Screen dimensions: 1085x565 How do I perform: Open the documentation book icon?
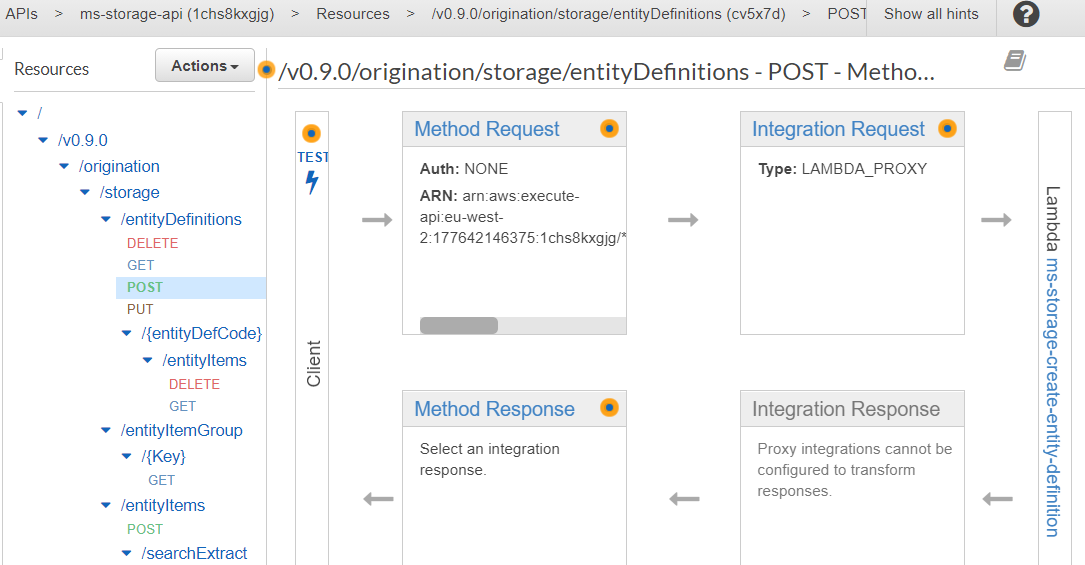tap(1015, 61)
